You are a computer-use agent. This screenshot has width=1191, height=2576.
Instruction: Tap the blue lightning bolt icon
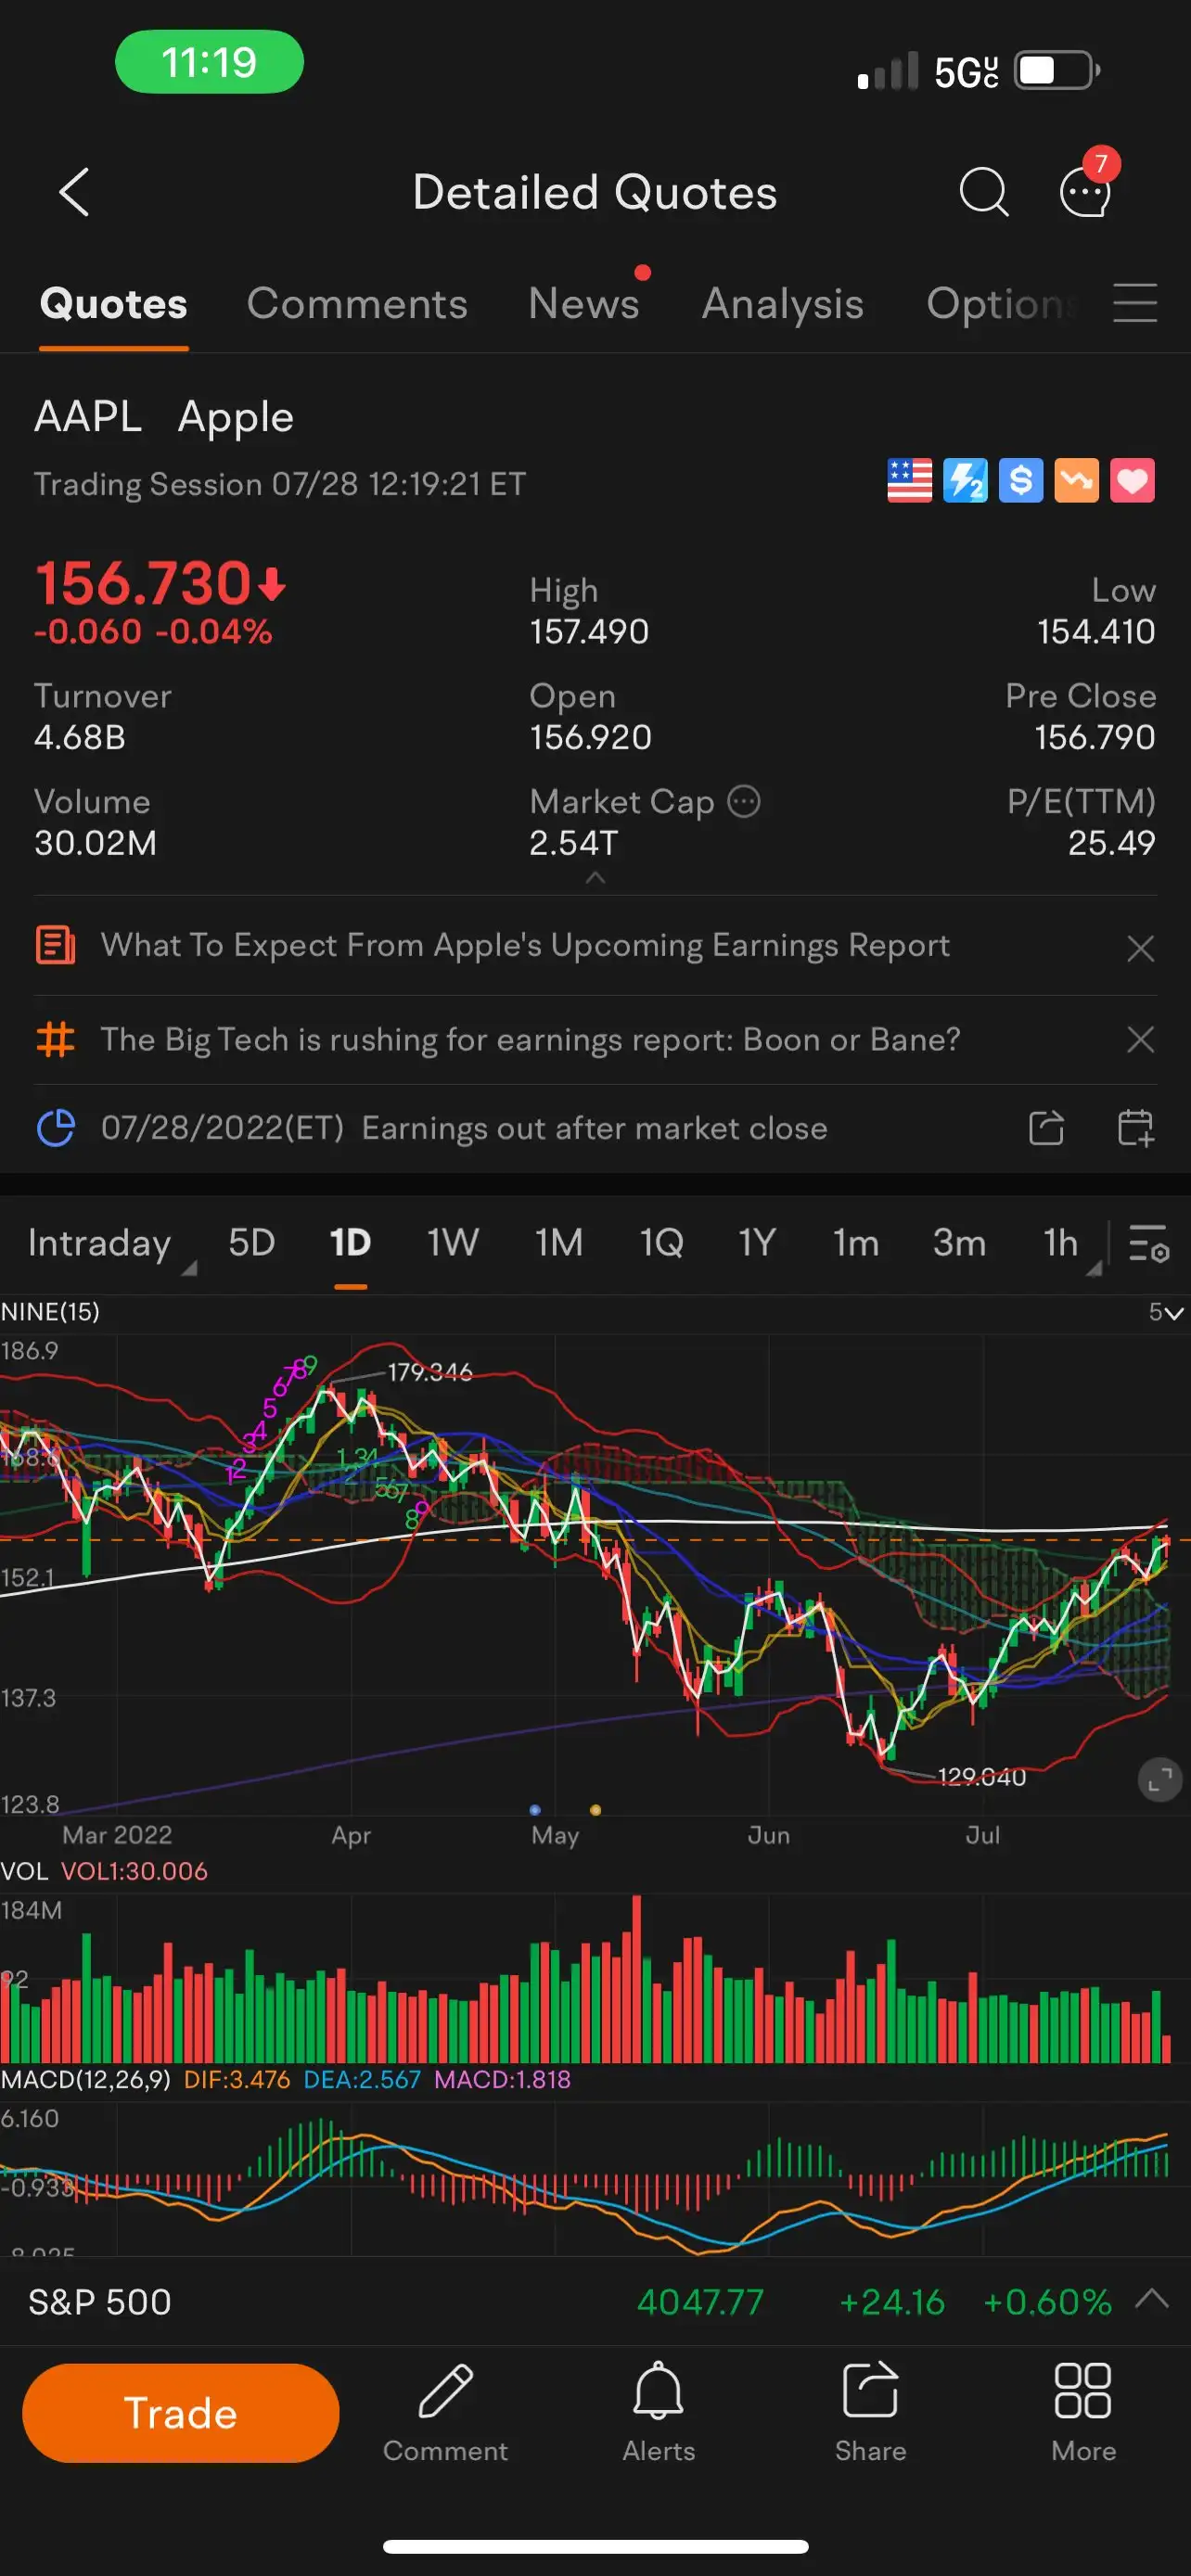pos(965,481)
